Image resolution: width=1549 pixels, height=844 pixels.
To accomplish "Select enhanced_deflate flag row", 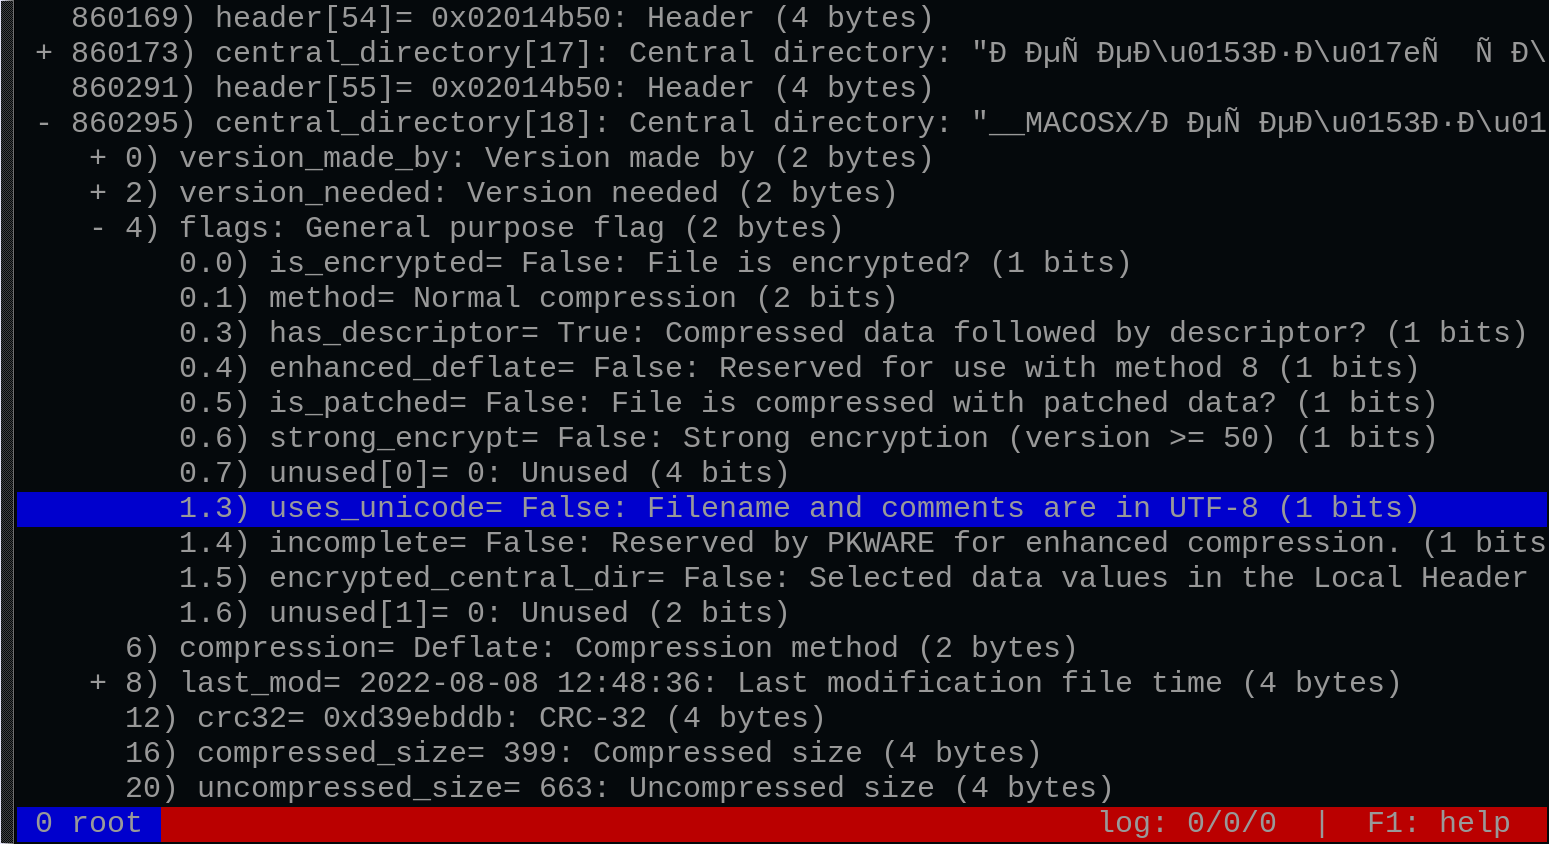I will (782, 368).
